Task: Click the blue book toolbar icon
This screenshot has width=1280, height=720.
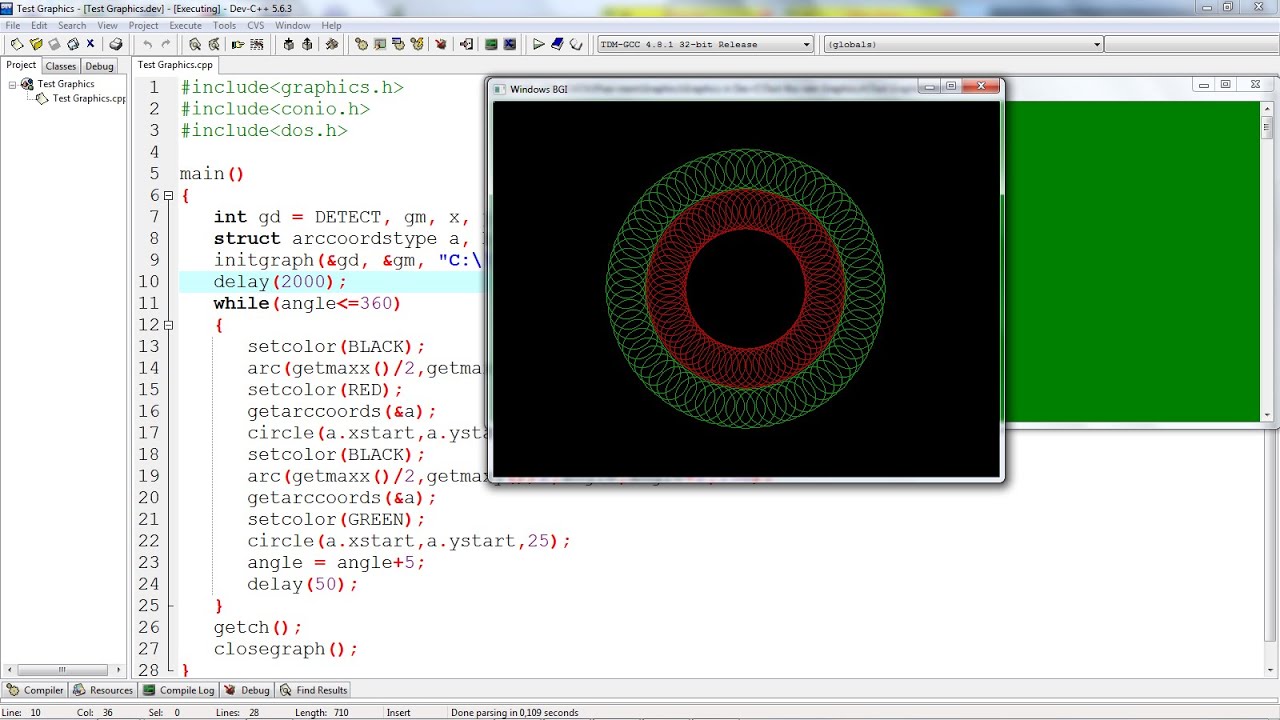Action: [x=557, y=44]
